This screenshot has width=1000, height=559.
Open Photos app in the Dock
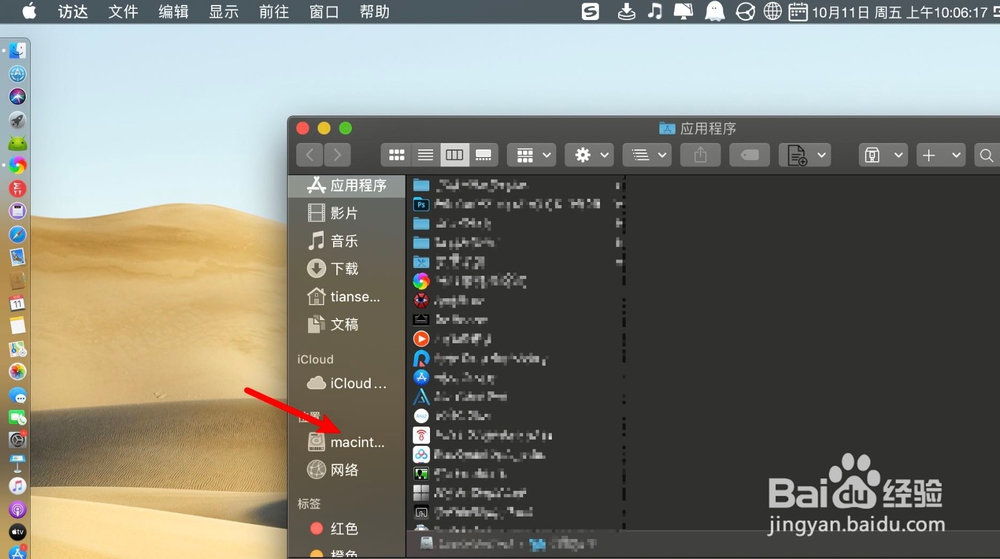click(x=17, y=372)
